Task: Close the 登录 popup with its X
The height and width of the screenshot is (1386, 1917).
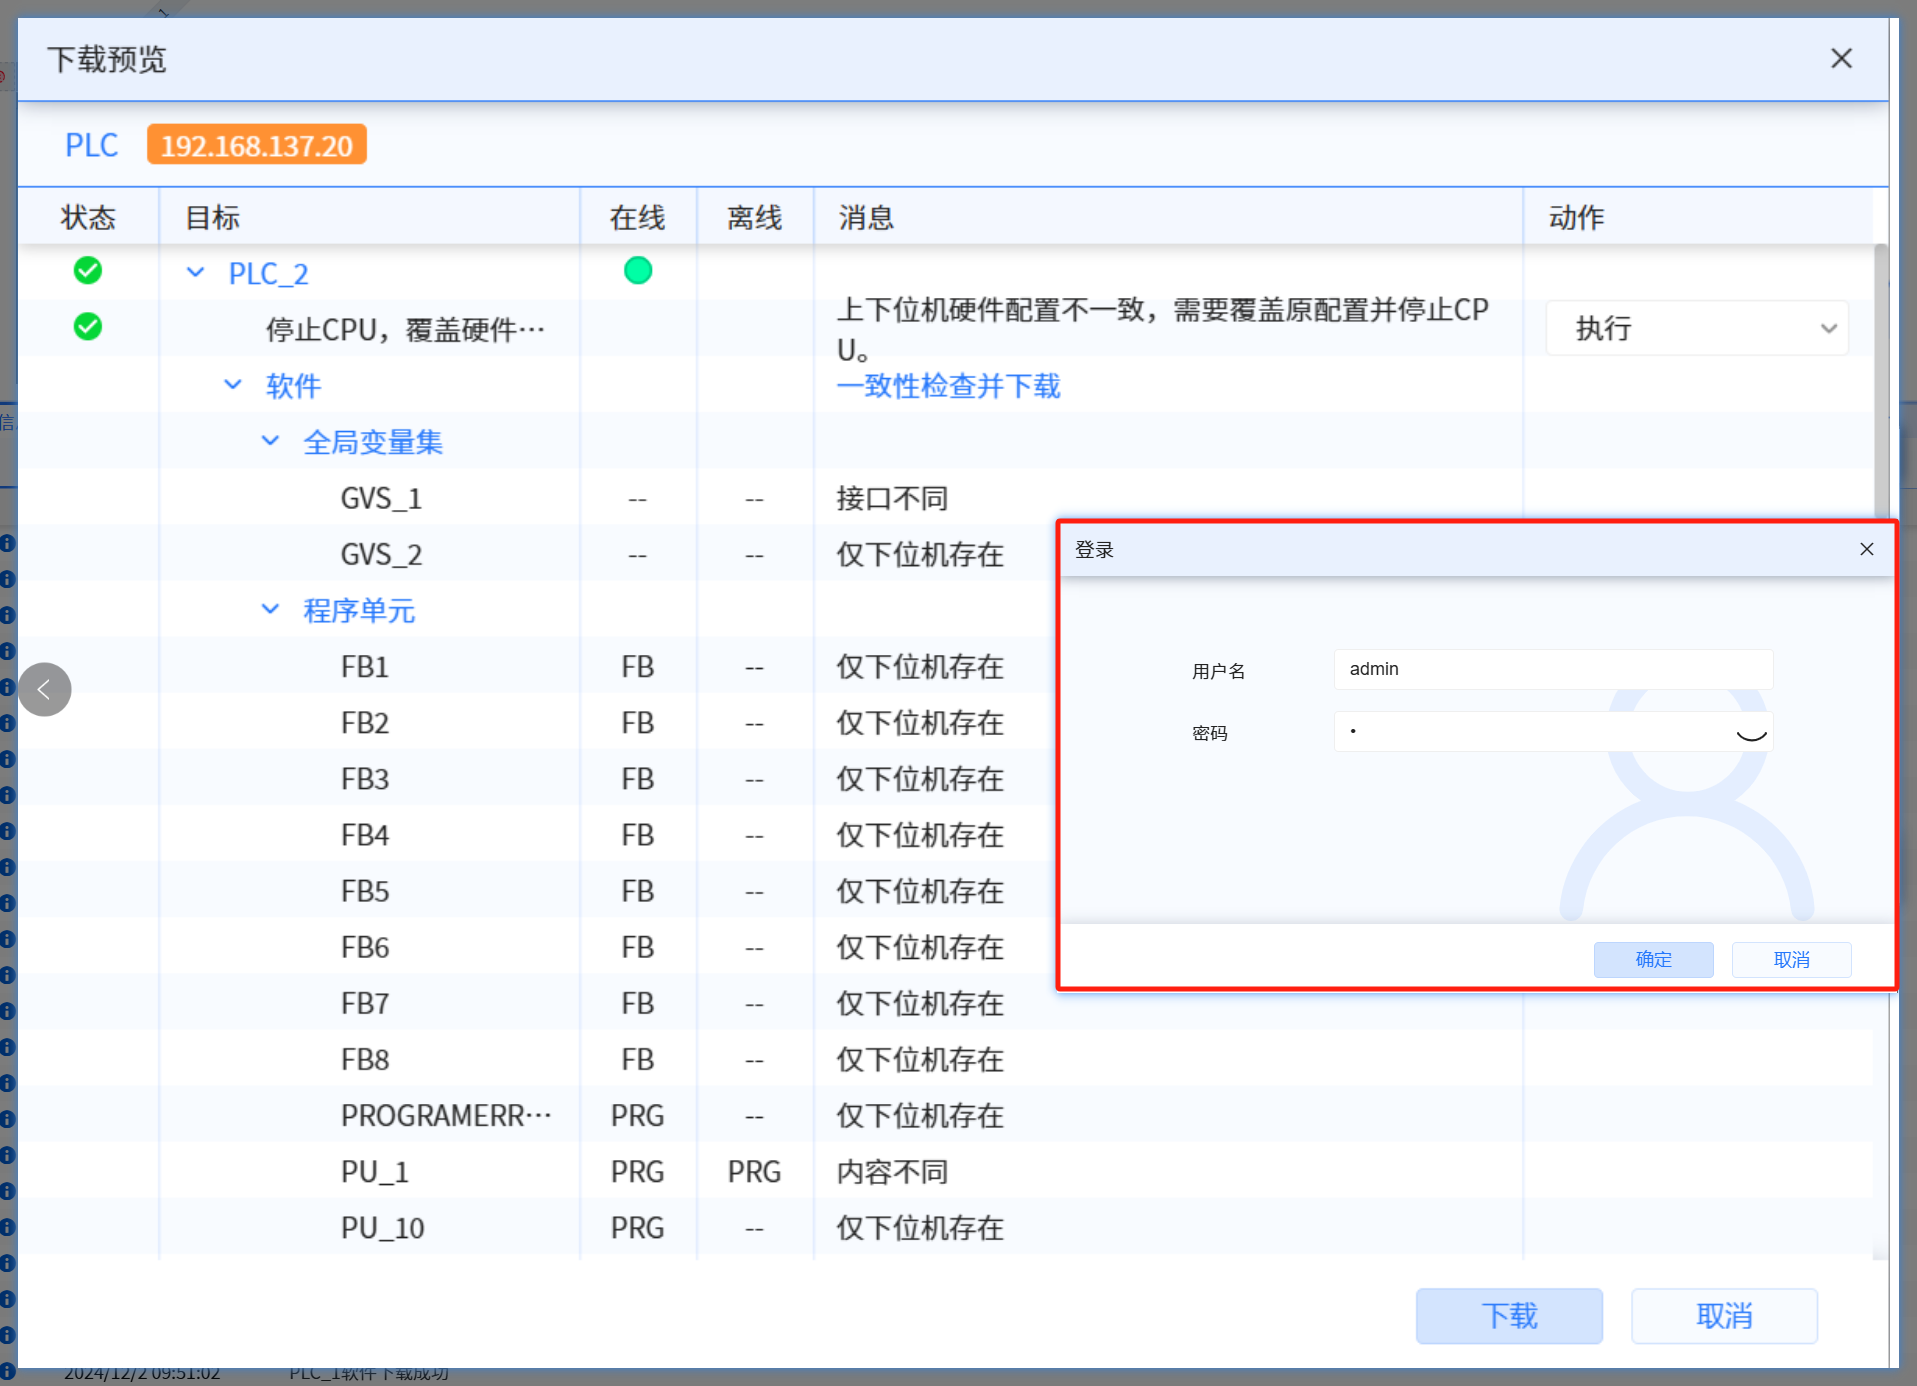Action: point(1866,549)
